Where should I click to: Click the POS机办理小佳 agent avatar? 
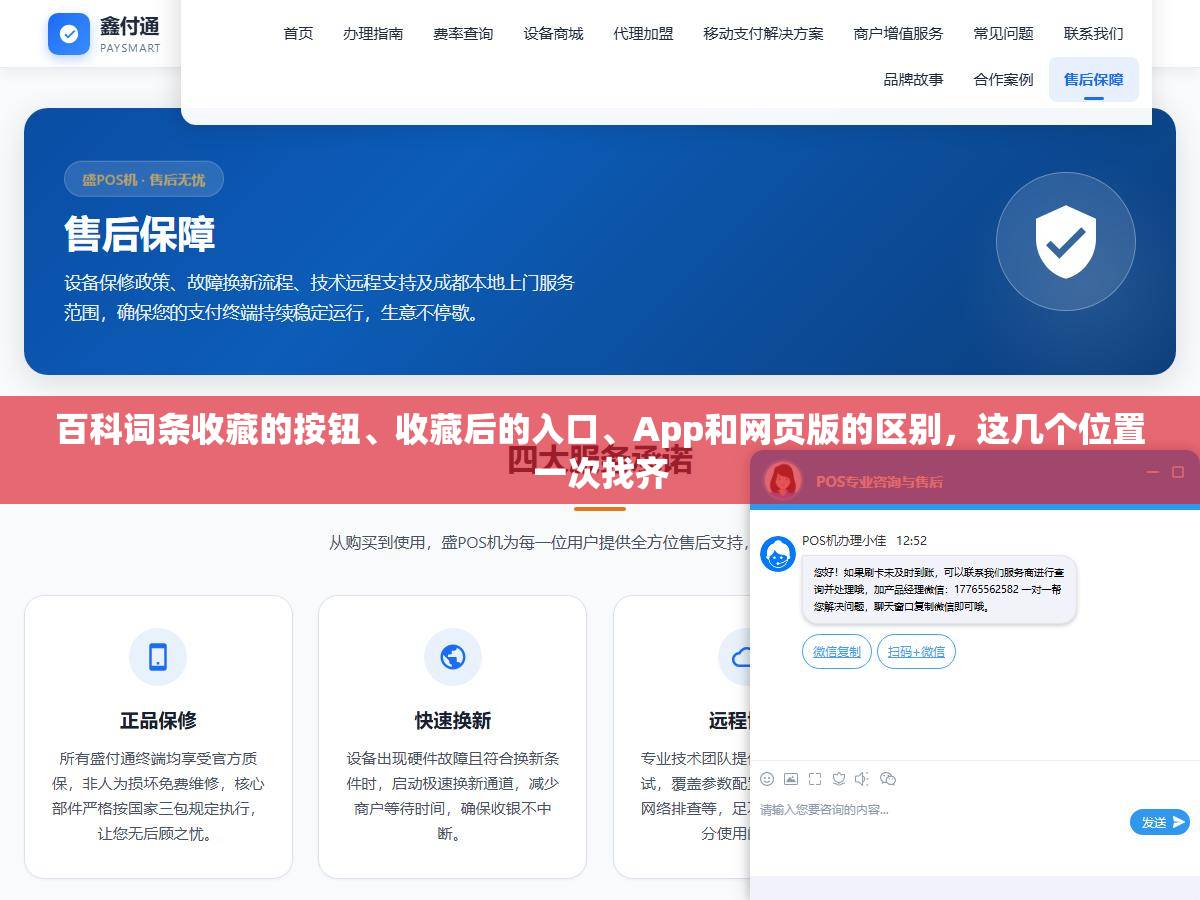pos(778,553)
